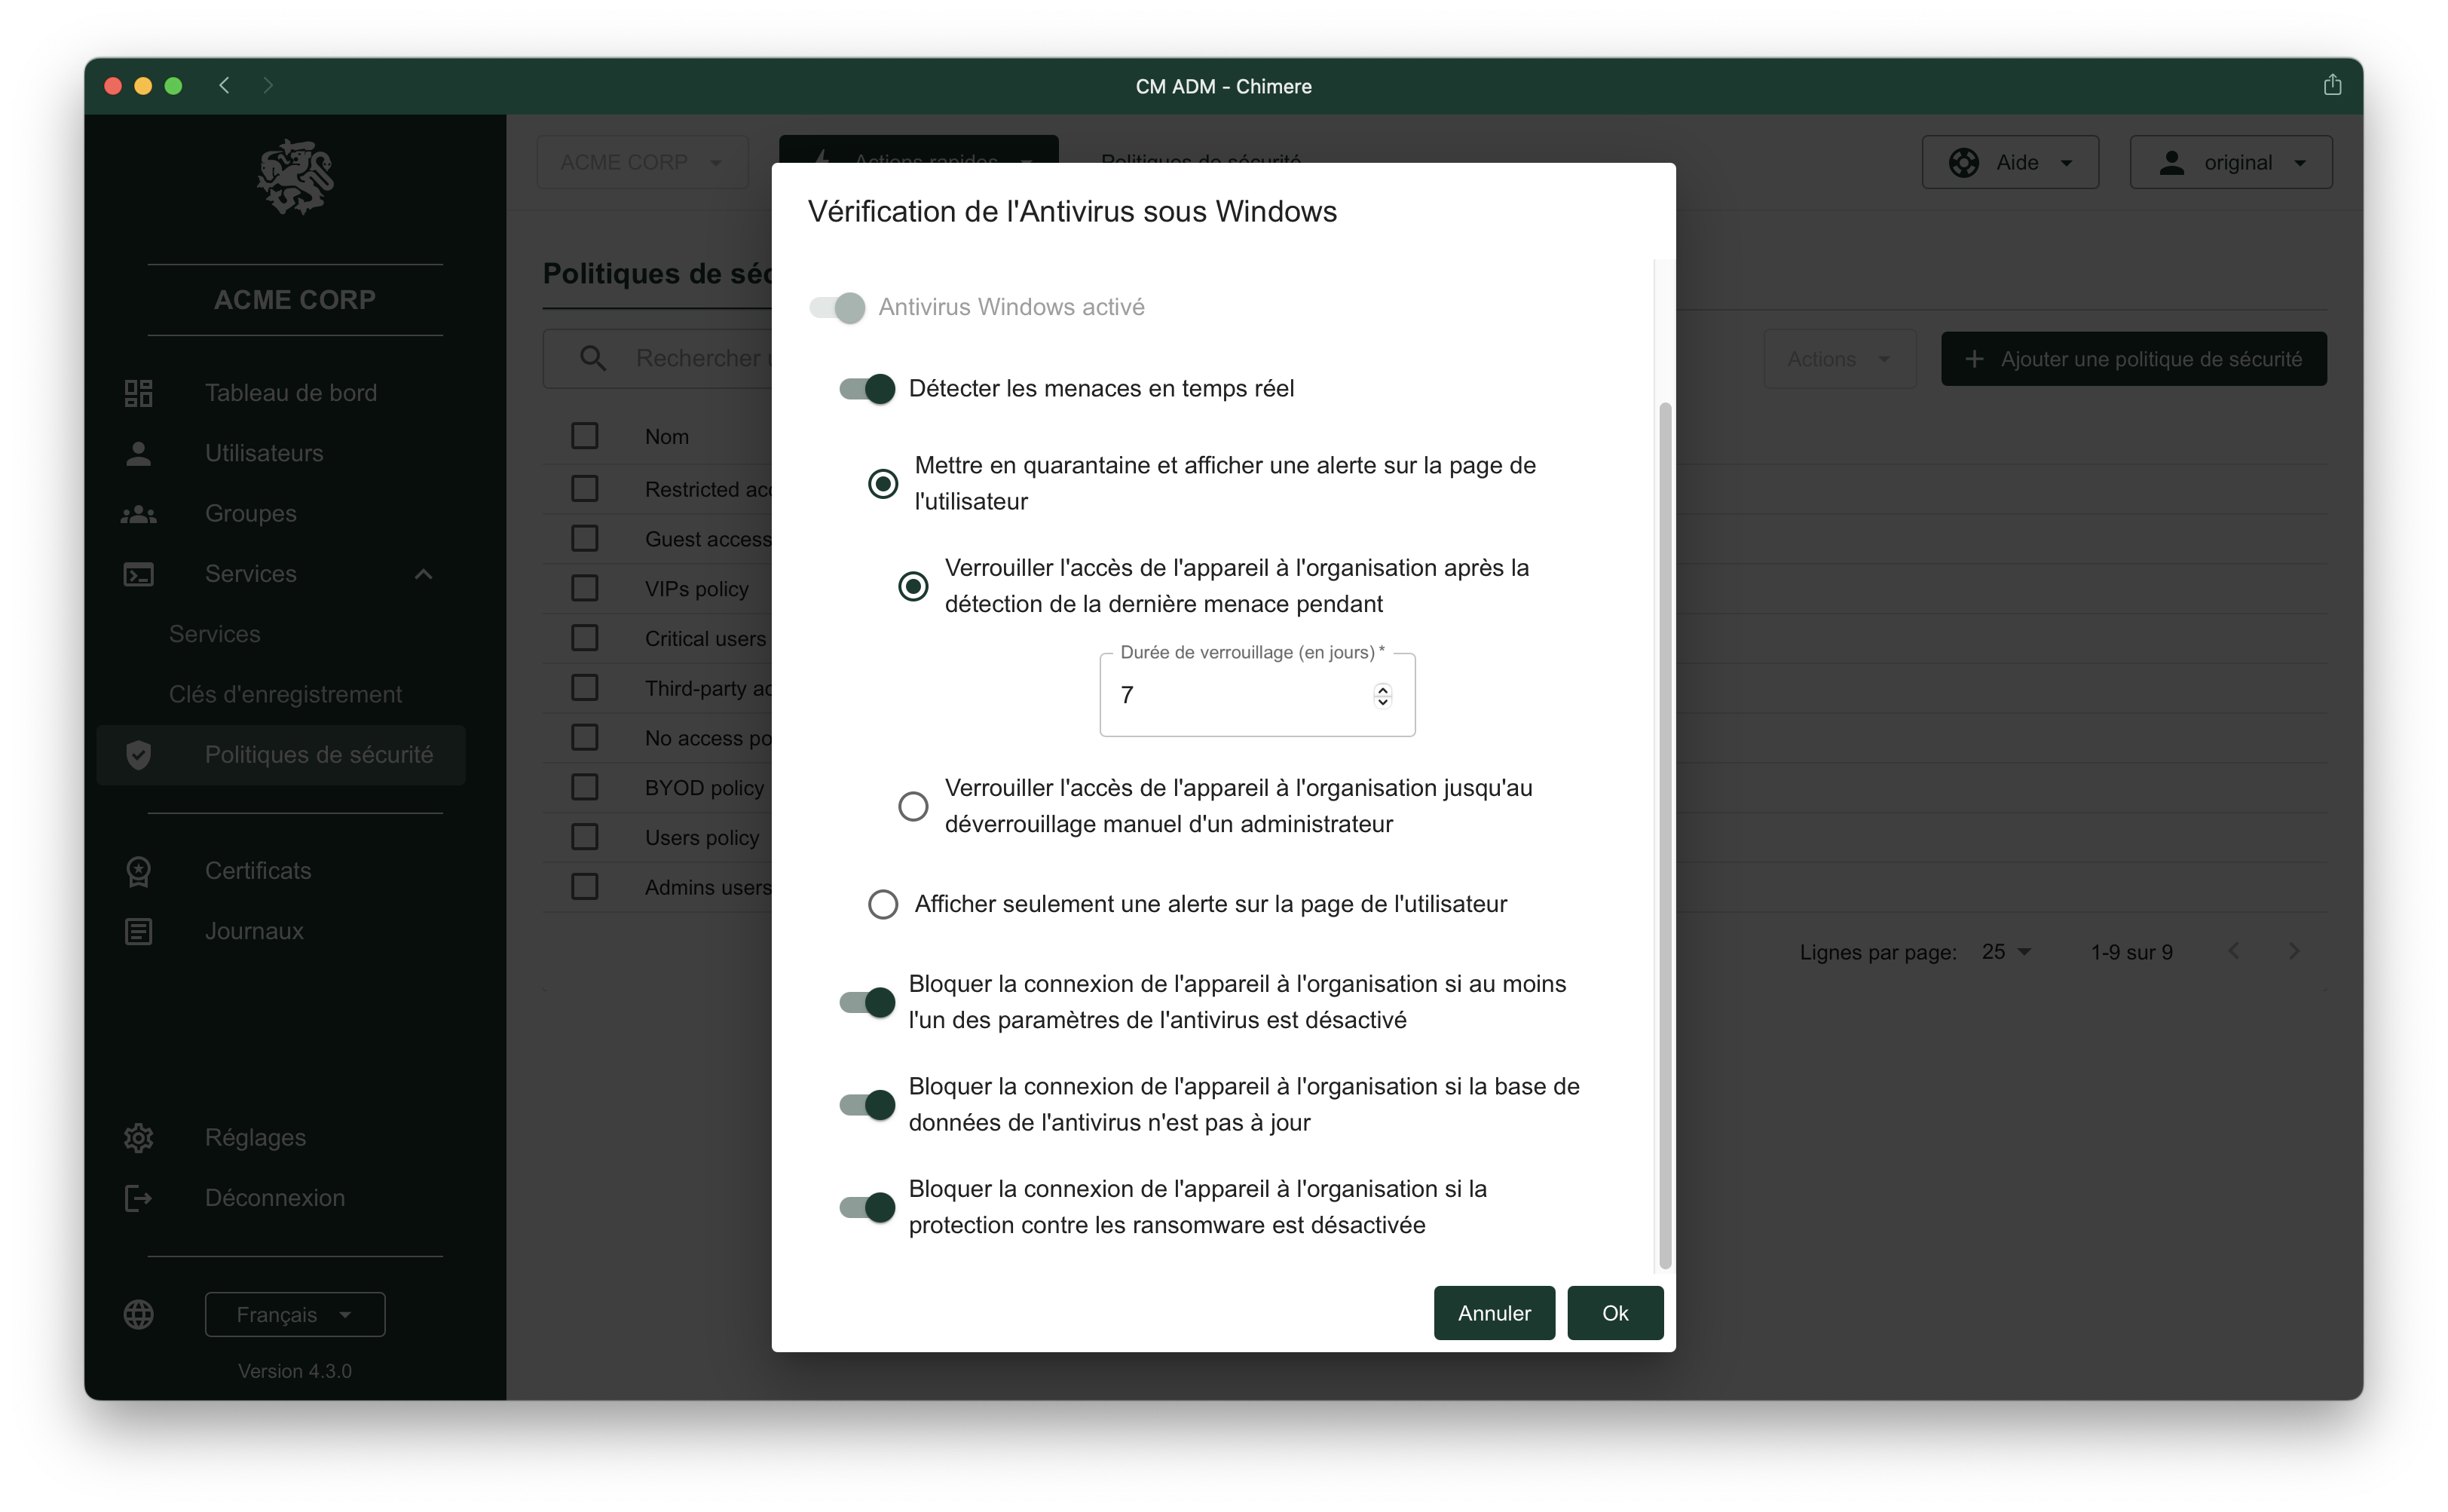Open Utilisateurs menu item
The height and width of the screenshot is (1512, 2448).
point(264,453)
